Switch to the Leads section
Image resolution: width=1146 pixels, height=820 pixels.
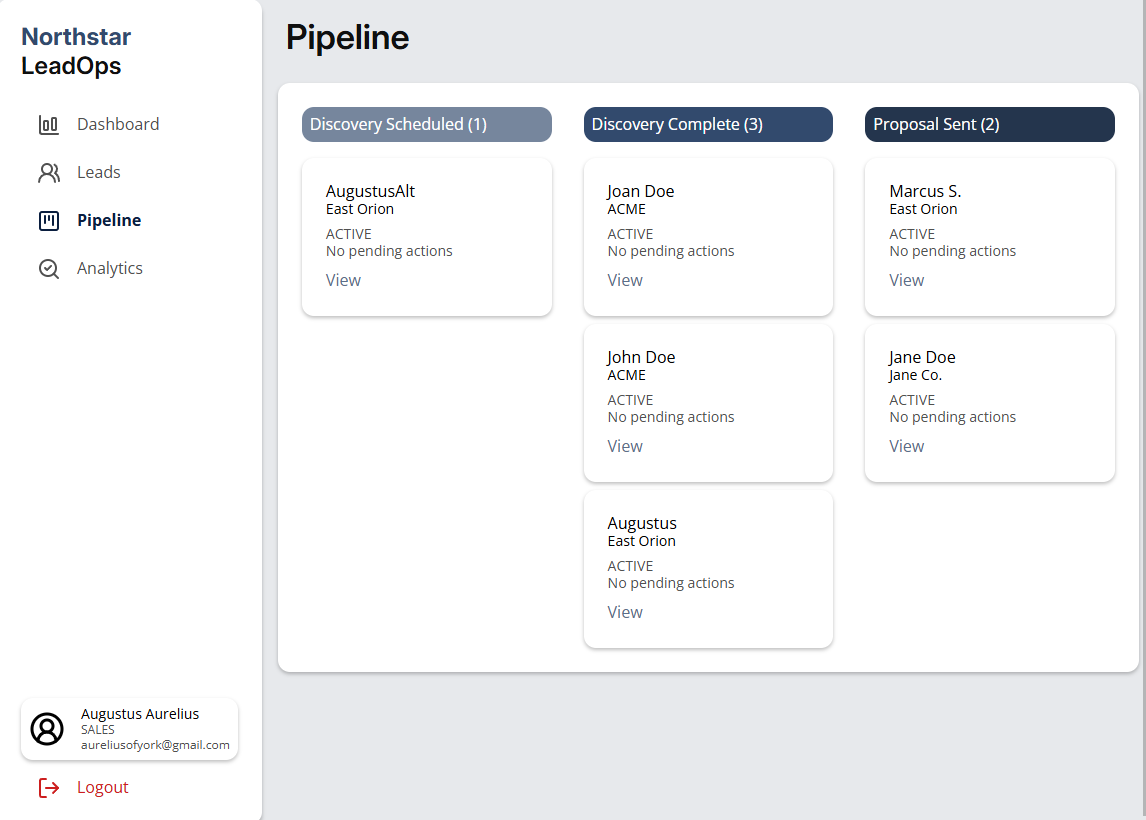click(97, 171)
